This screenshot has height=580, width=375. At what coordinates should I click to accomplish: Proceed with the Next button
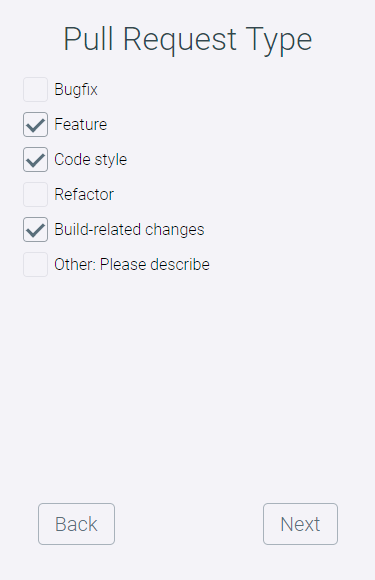300,524
